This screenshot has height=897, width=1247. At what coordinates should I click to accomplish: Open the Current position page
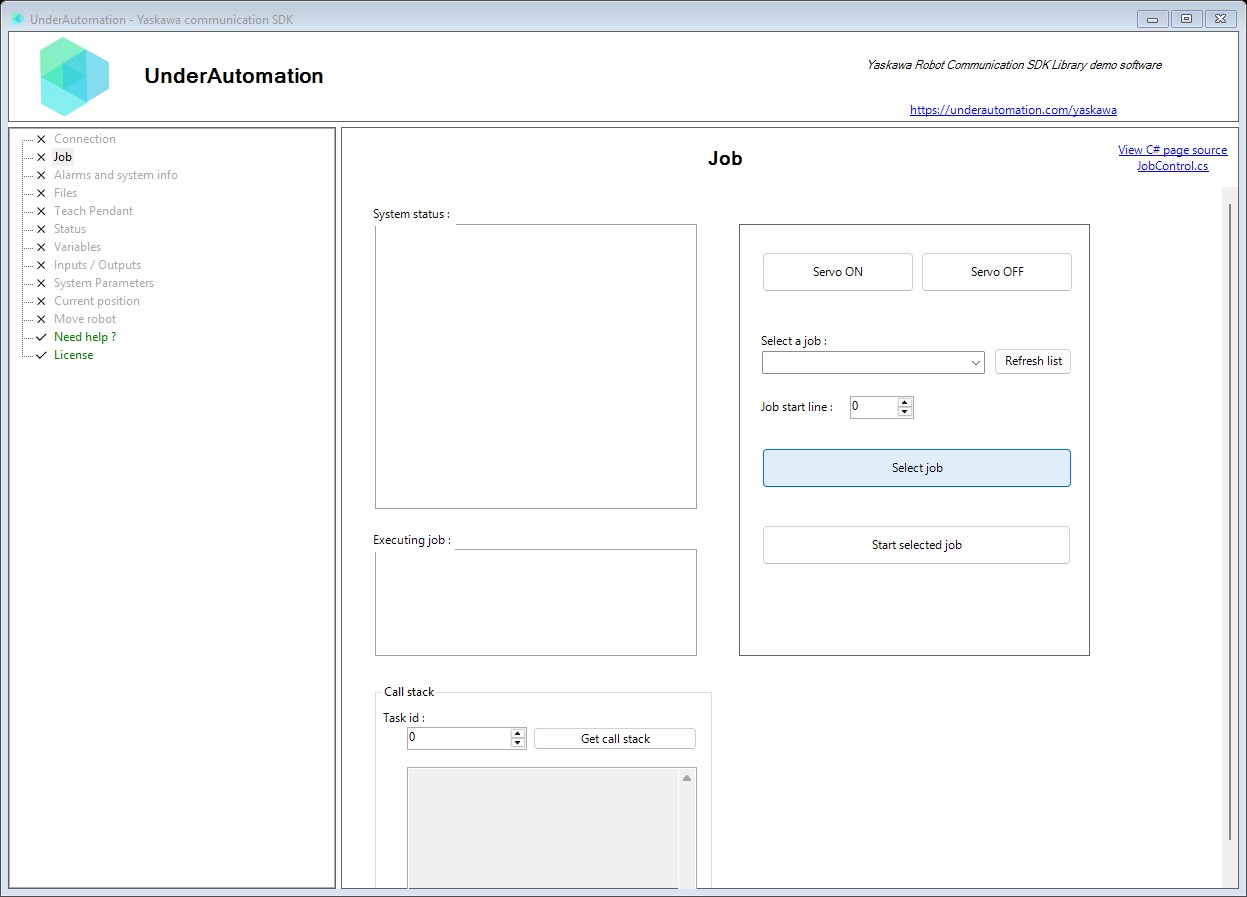click(97, 301)
